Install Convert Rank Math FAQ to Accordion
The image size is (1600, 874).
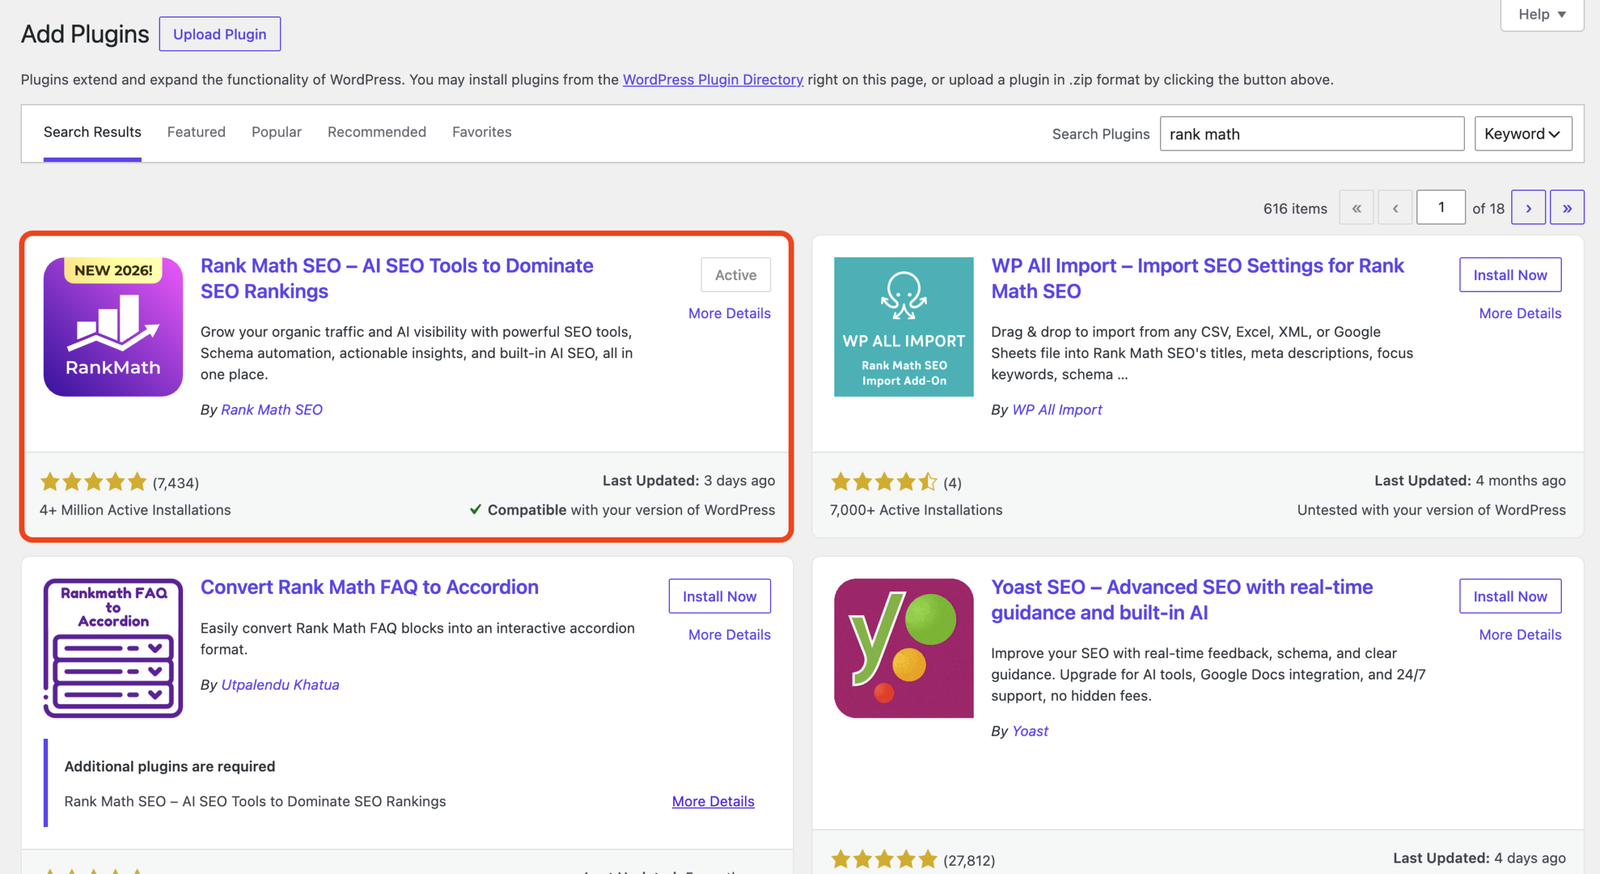tap(720, 596)
